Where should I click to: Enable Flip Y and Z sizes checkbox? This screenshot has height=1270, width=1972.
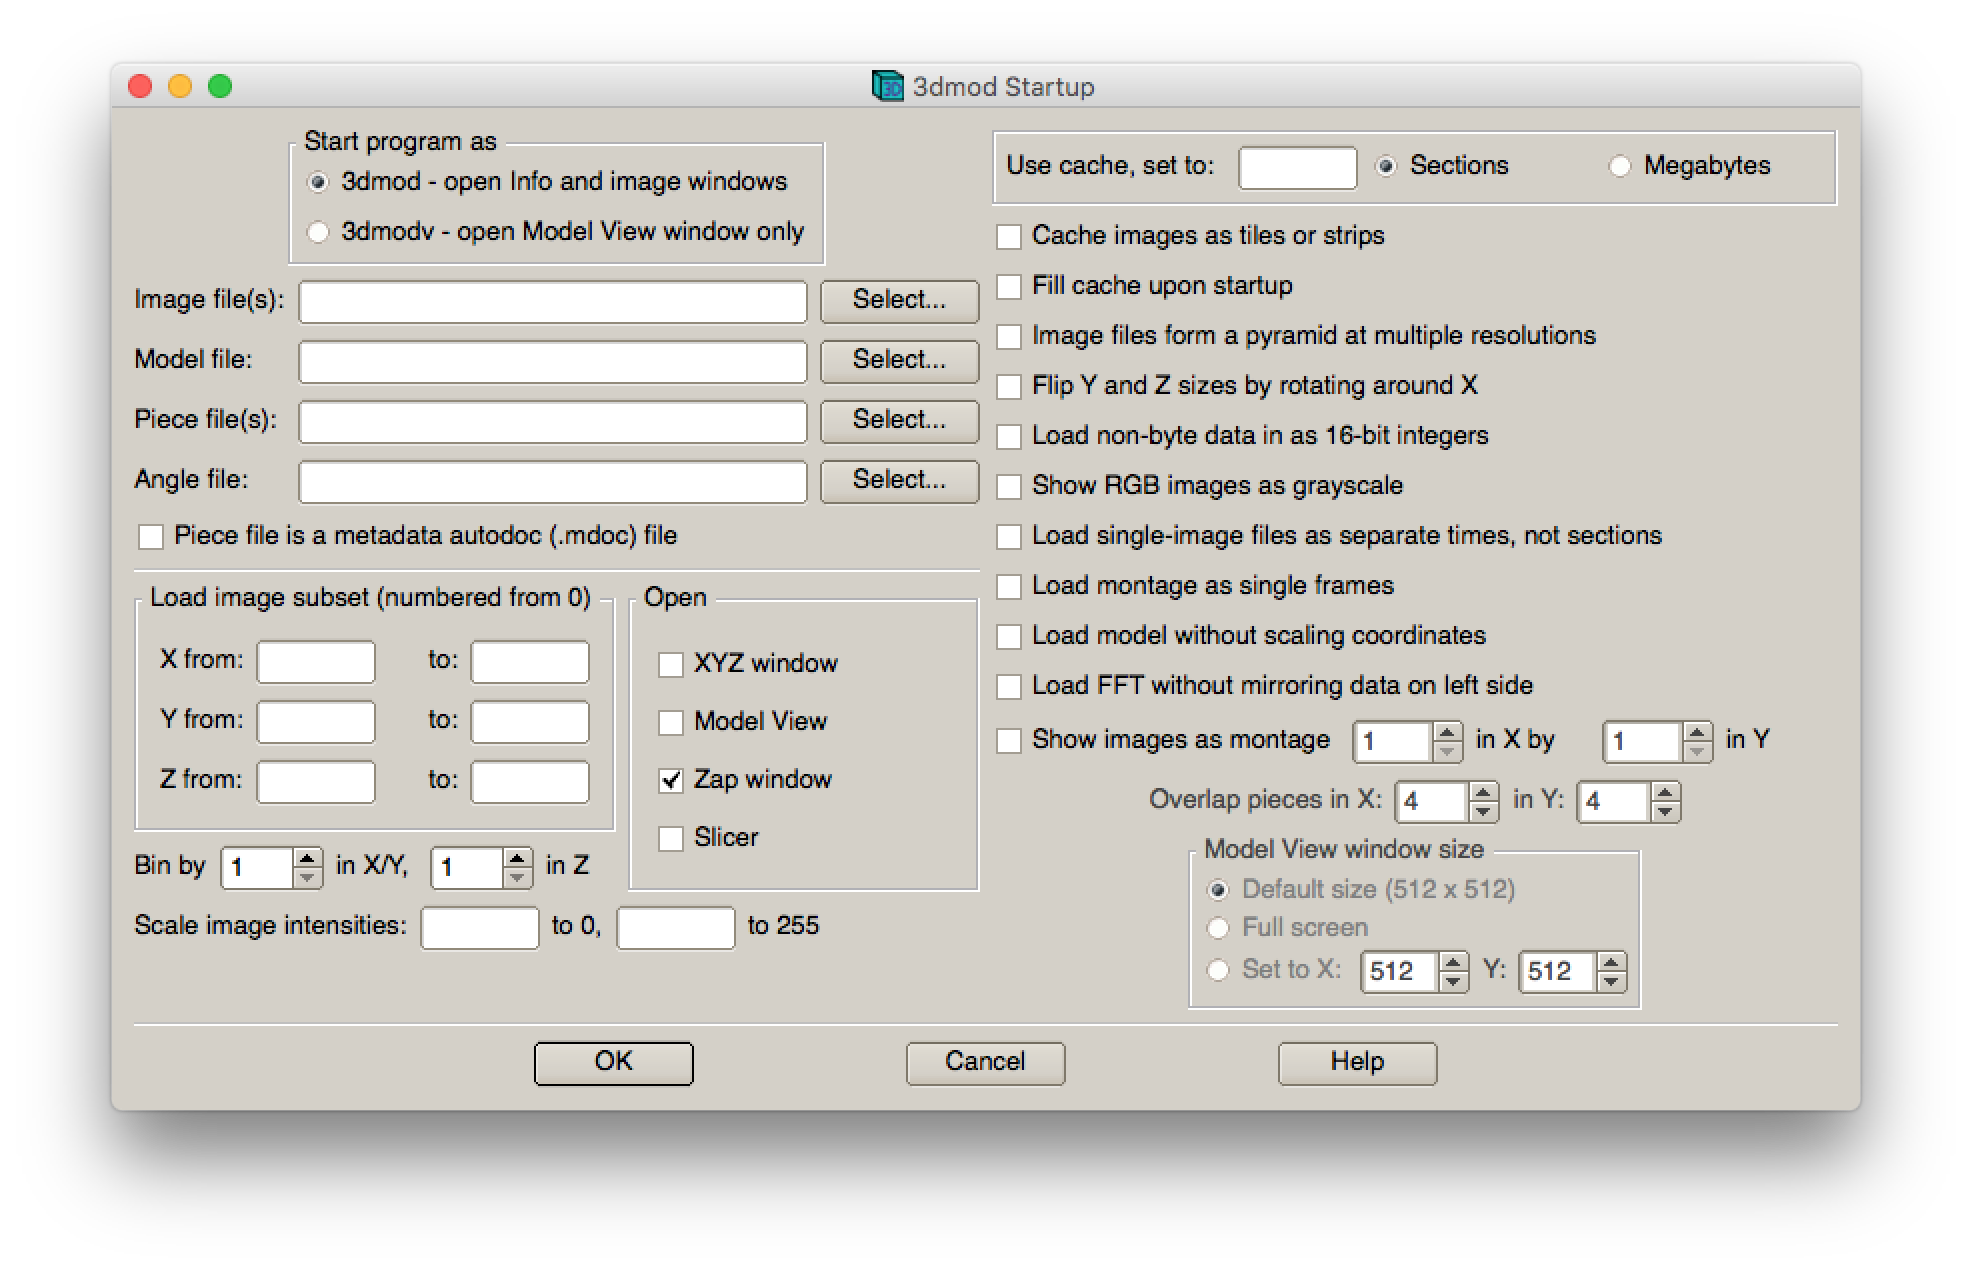pos(1009,387)
